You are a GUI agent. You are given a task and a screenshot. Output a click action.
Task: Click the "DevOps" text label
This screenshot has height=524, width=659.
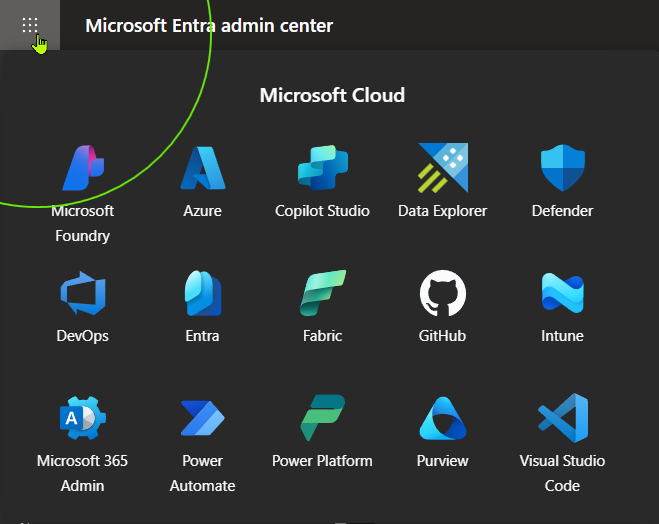pos(82,336)
